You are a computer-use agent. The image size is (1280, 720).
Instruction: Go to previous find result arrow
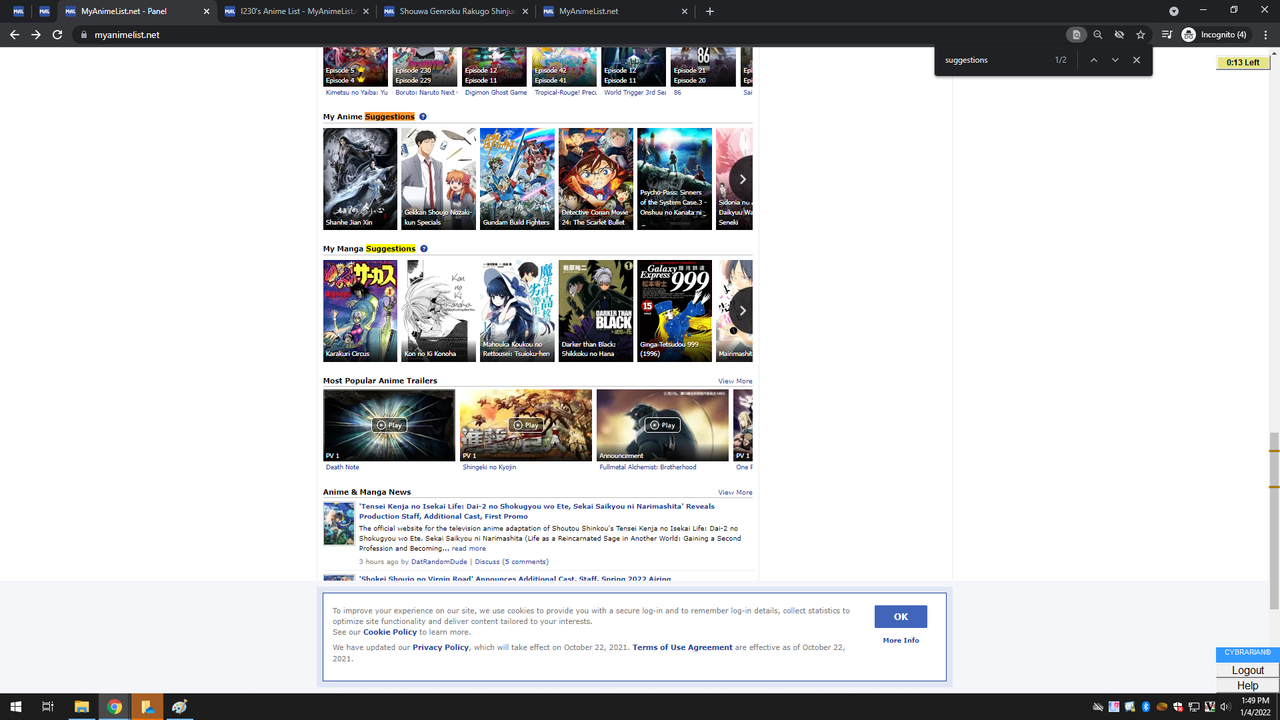[1094, 60]
